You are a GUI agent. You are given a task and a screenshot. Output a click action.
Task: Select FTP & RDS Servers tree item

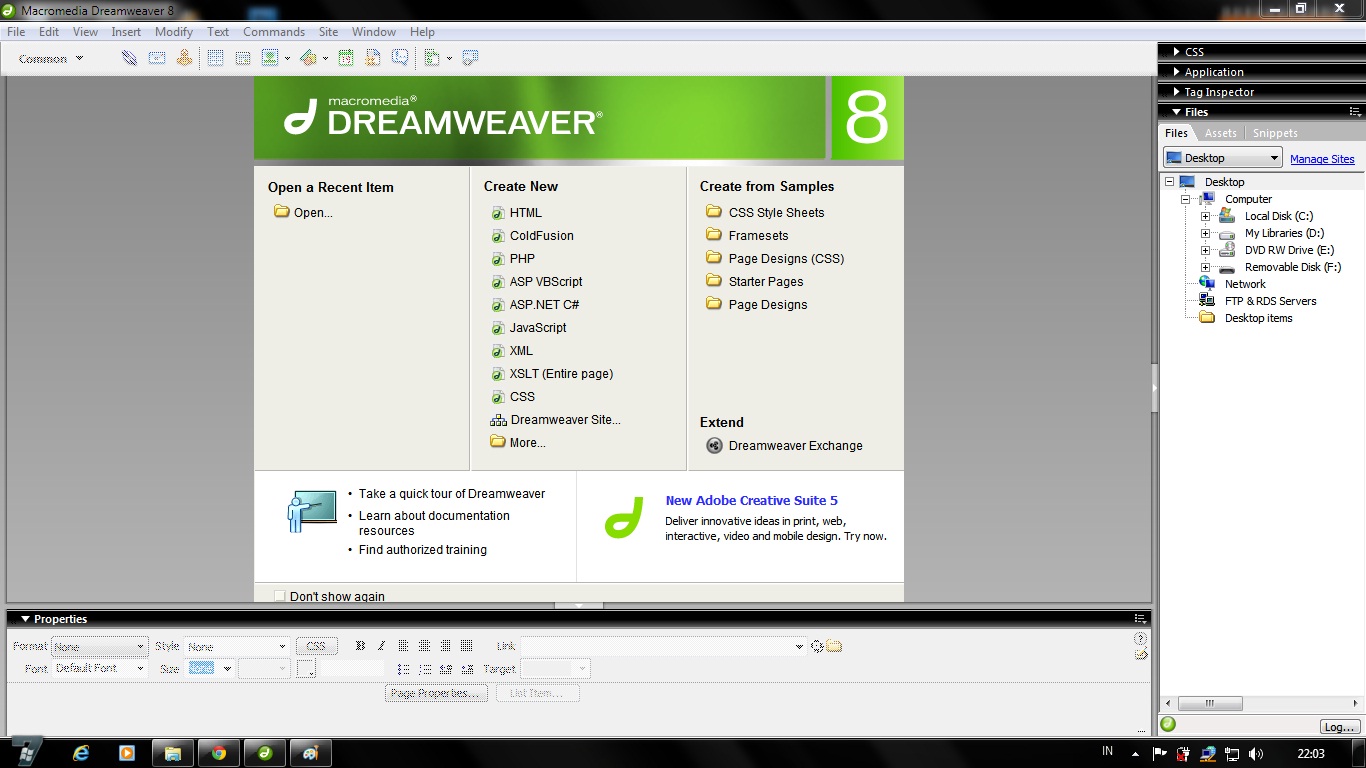(x=1270, y=301)
